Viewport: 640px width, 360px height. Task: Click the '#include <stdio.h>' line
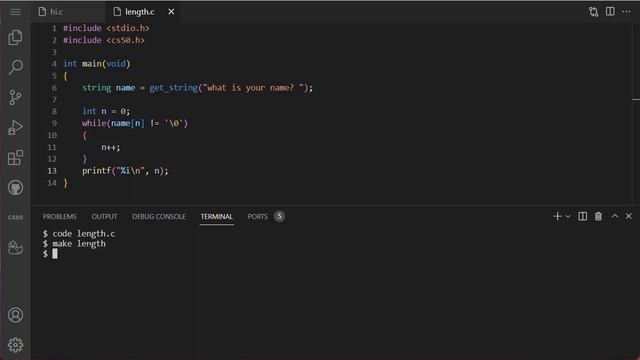(x=106, y=28)
